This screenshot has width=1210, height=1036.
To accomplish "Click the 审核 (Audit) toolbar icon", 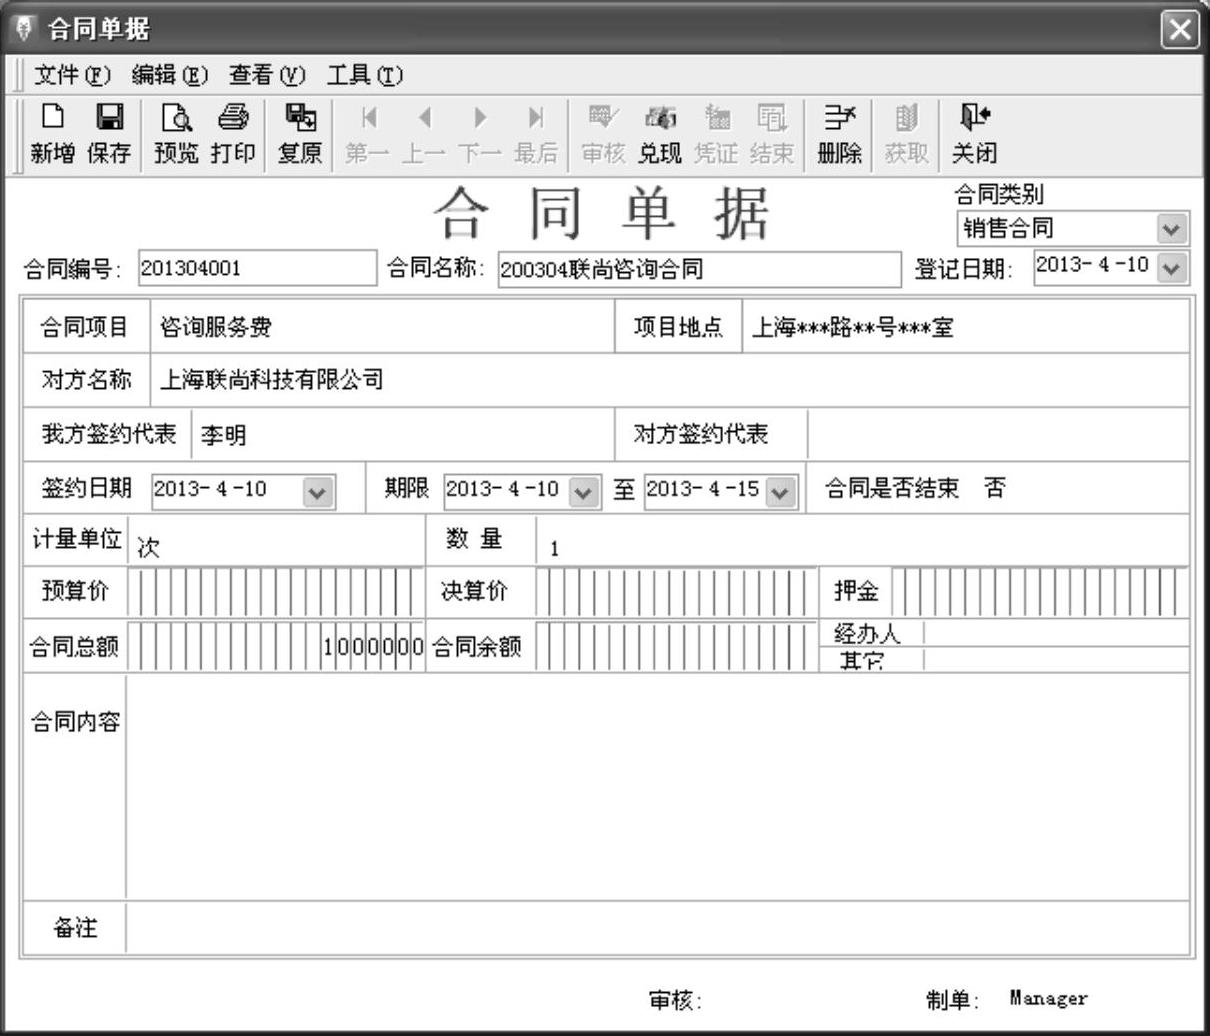I will point(603,134).
